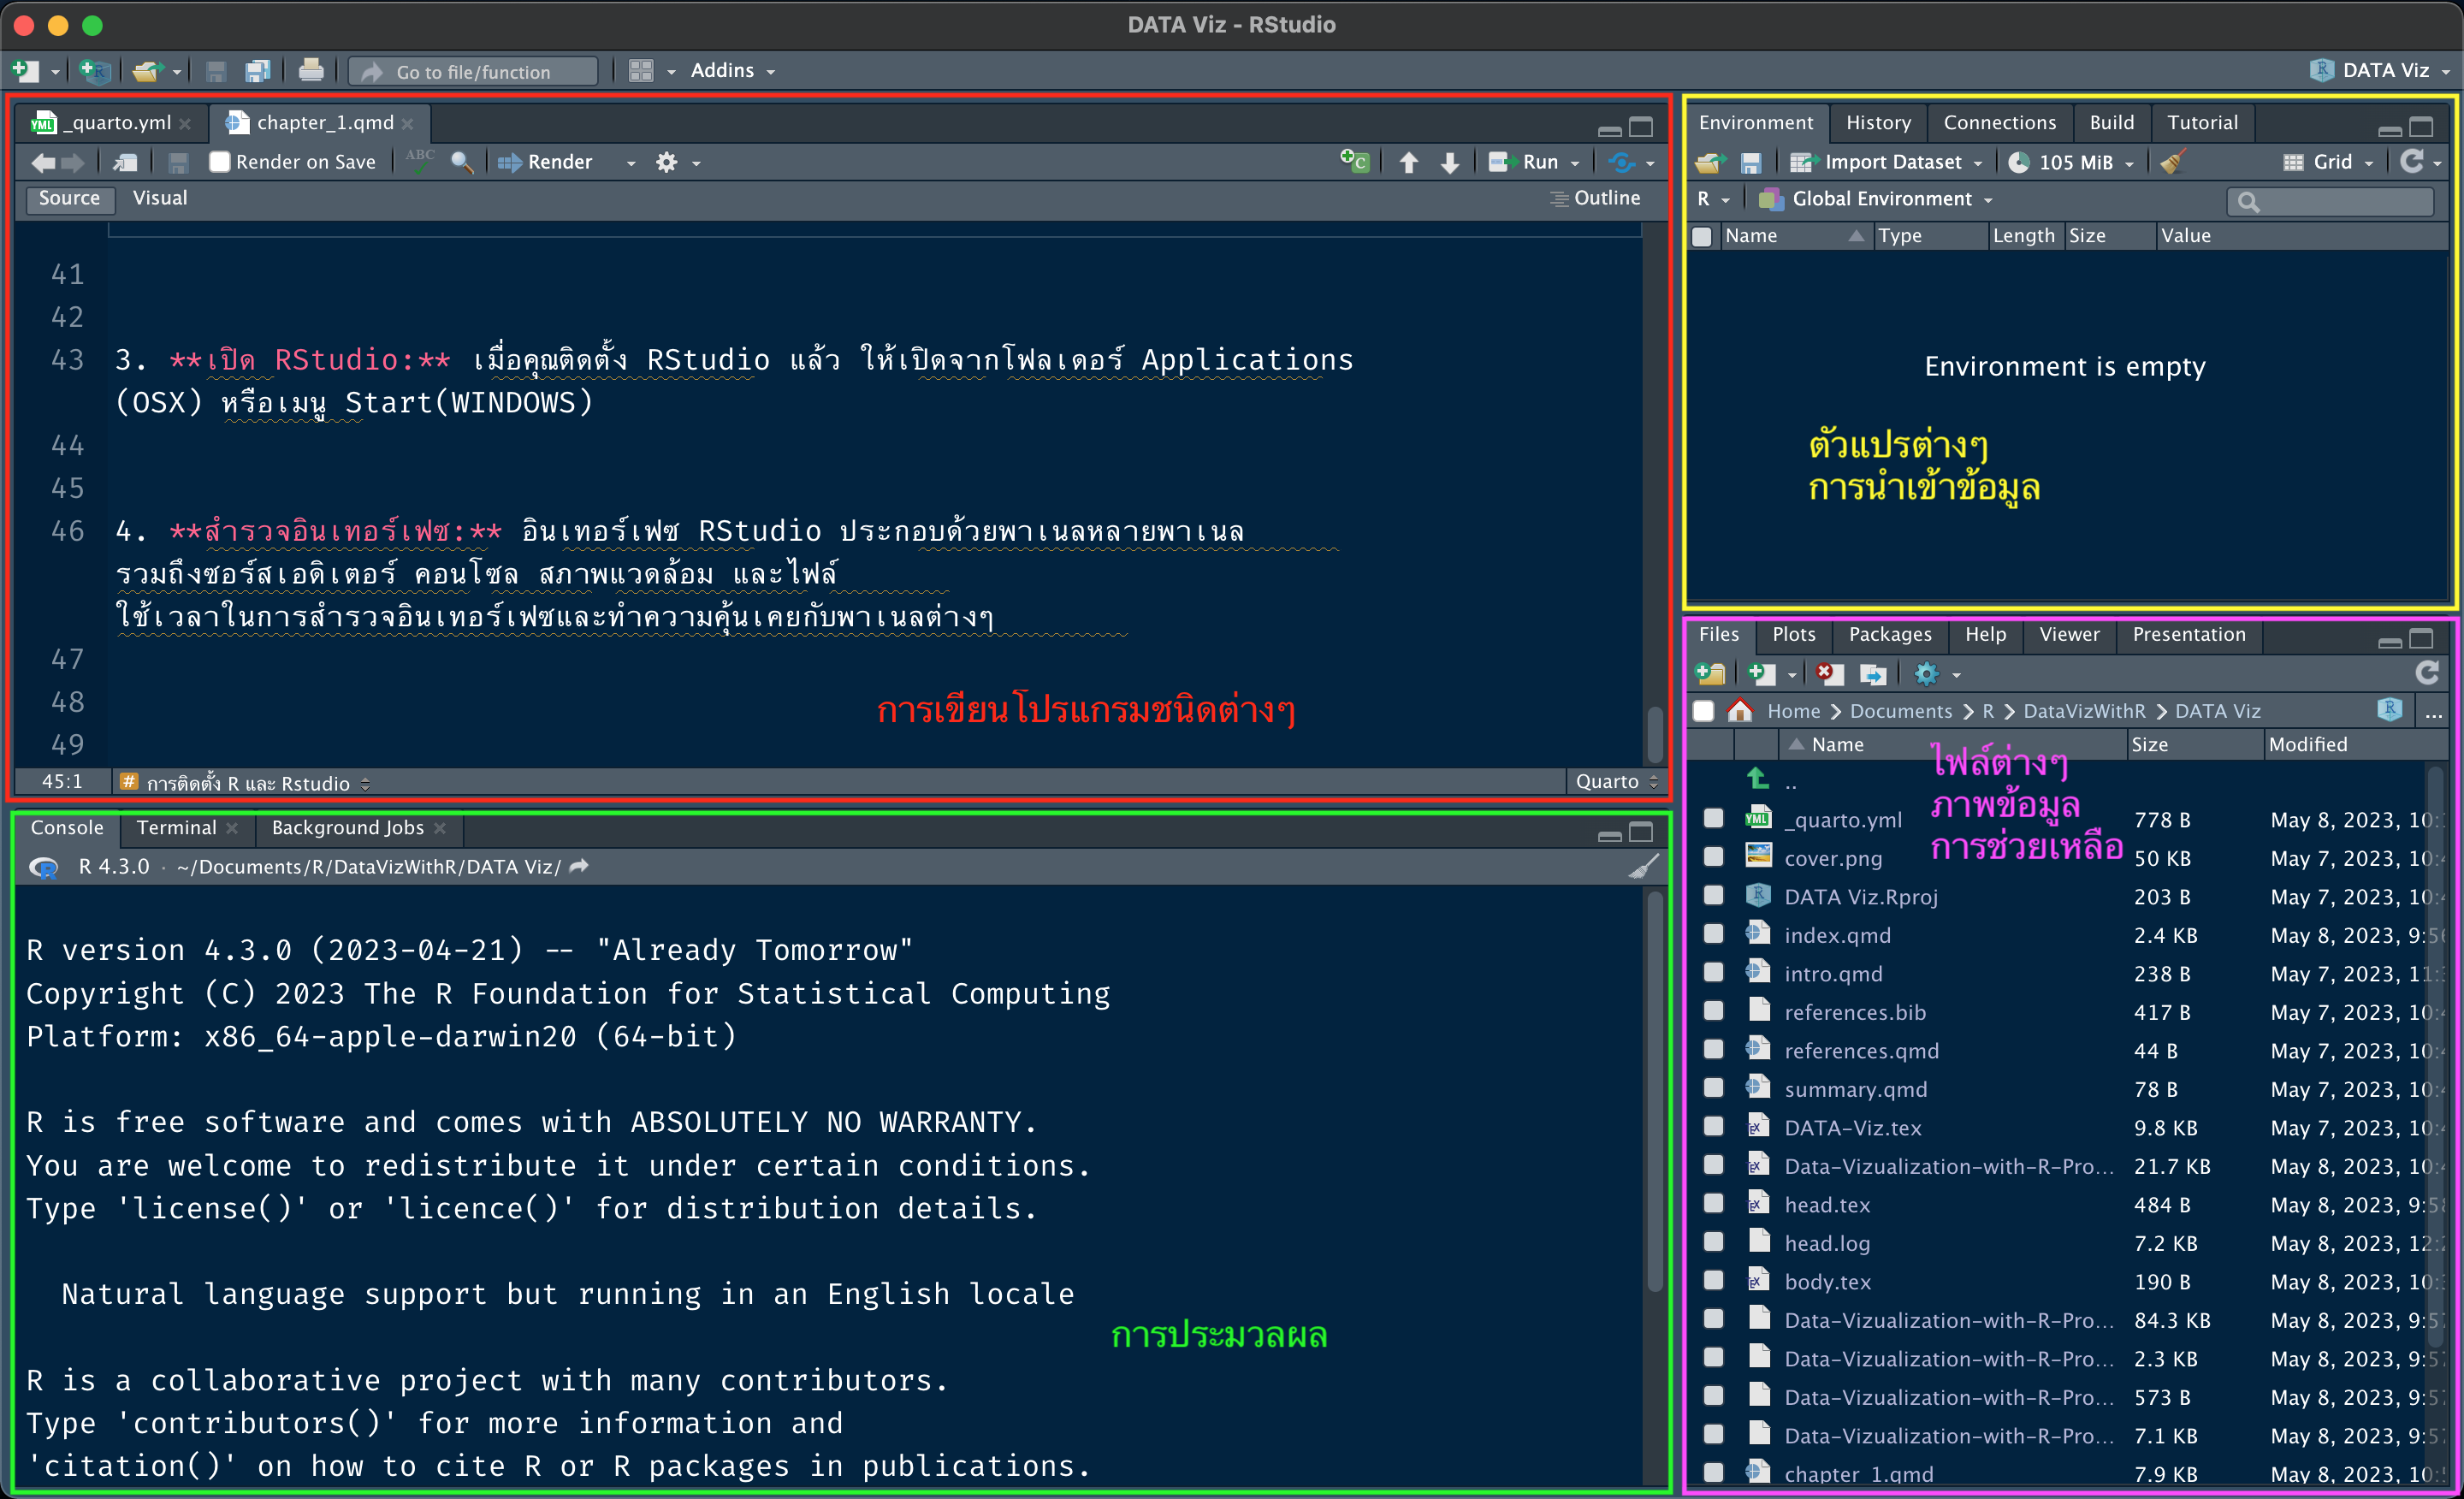
Task: Open spellcheck via the ABC toolbar icon
Action: pos(420,161)
